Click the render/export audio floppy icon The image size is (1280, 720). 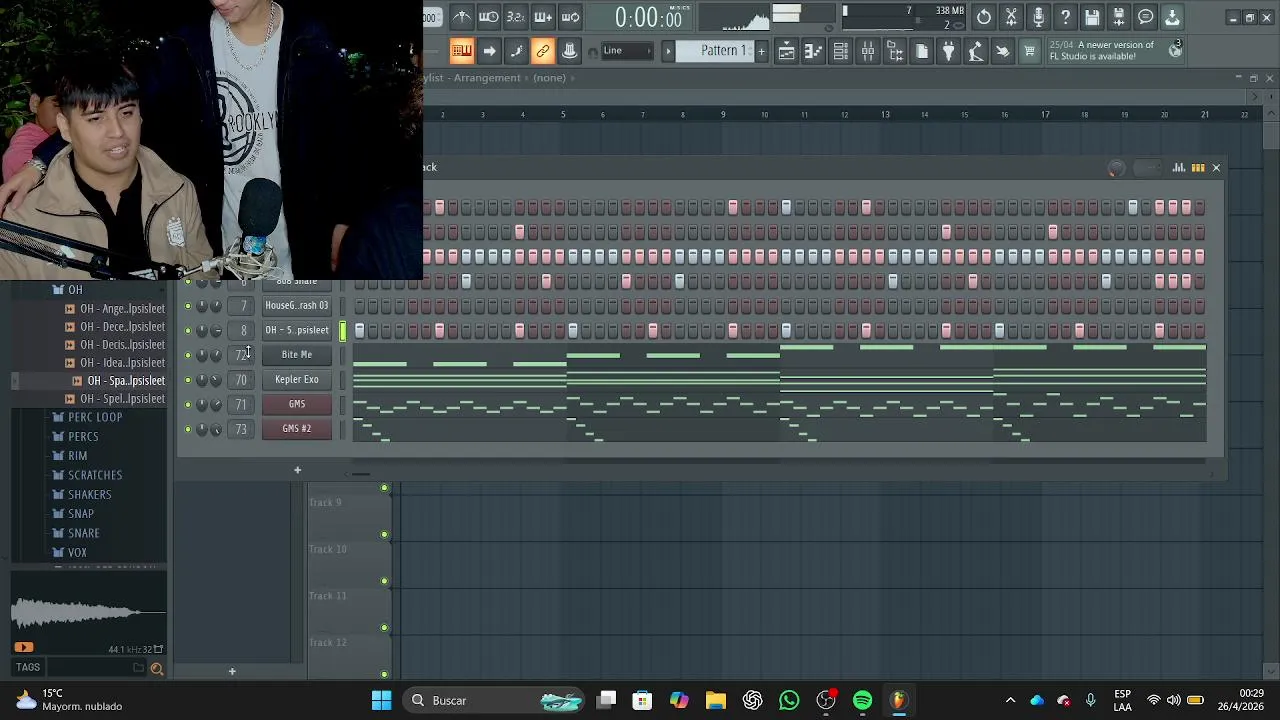click(1119, 17)
